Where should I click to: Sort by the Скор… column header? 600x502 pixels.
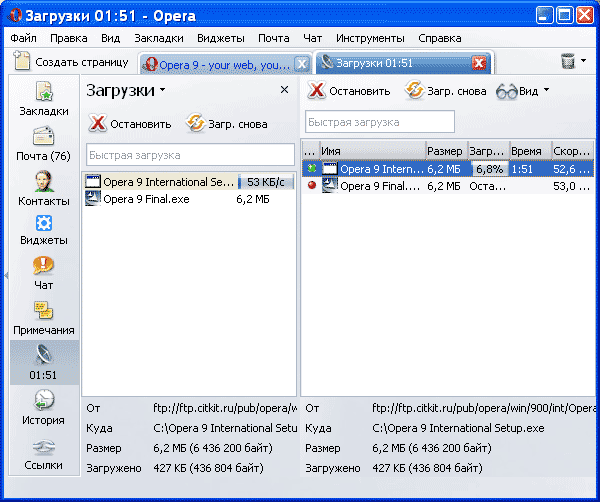tap(572, 151)
